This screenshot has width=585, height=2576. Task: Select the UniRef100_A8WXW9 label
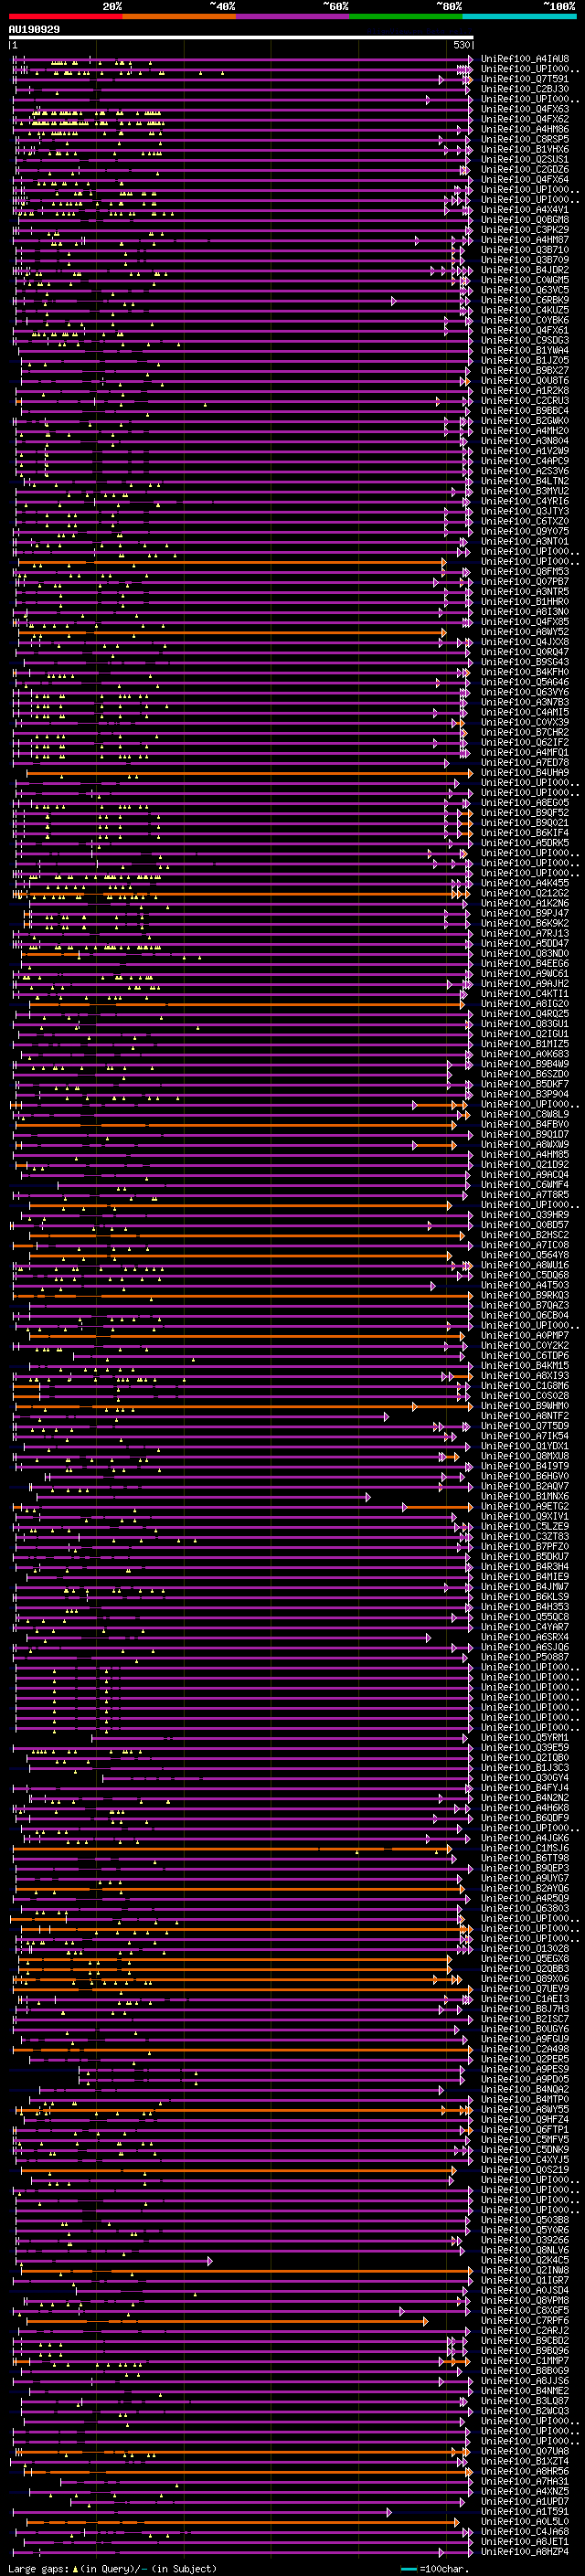525,1145
